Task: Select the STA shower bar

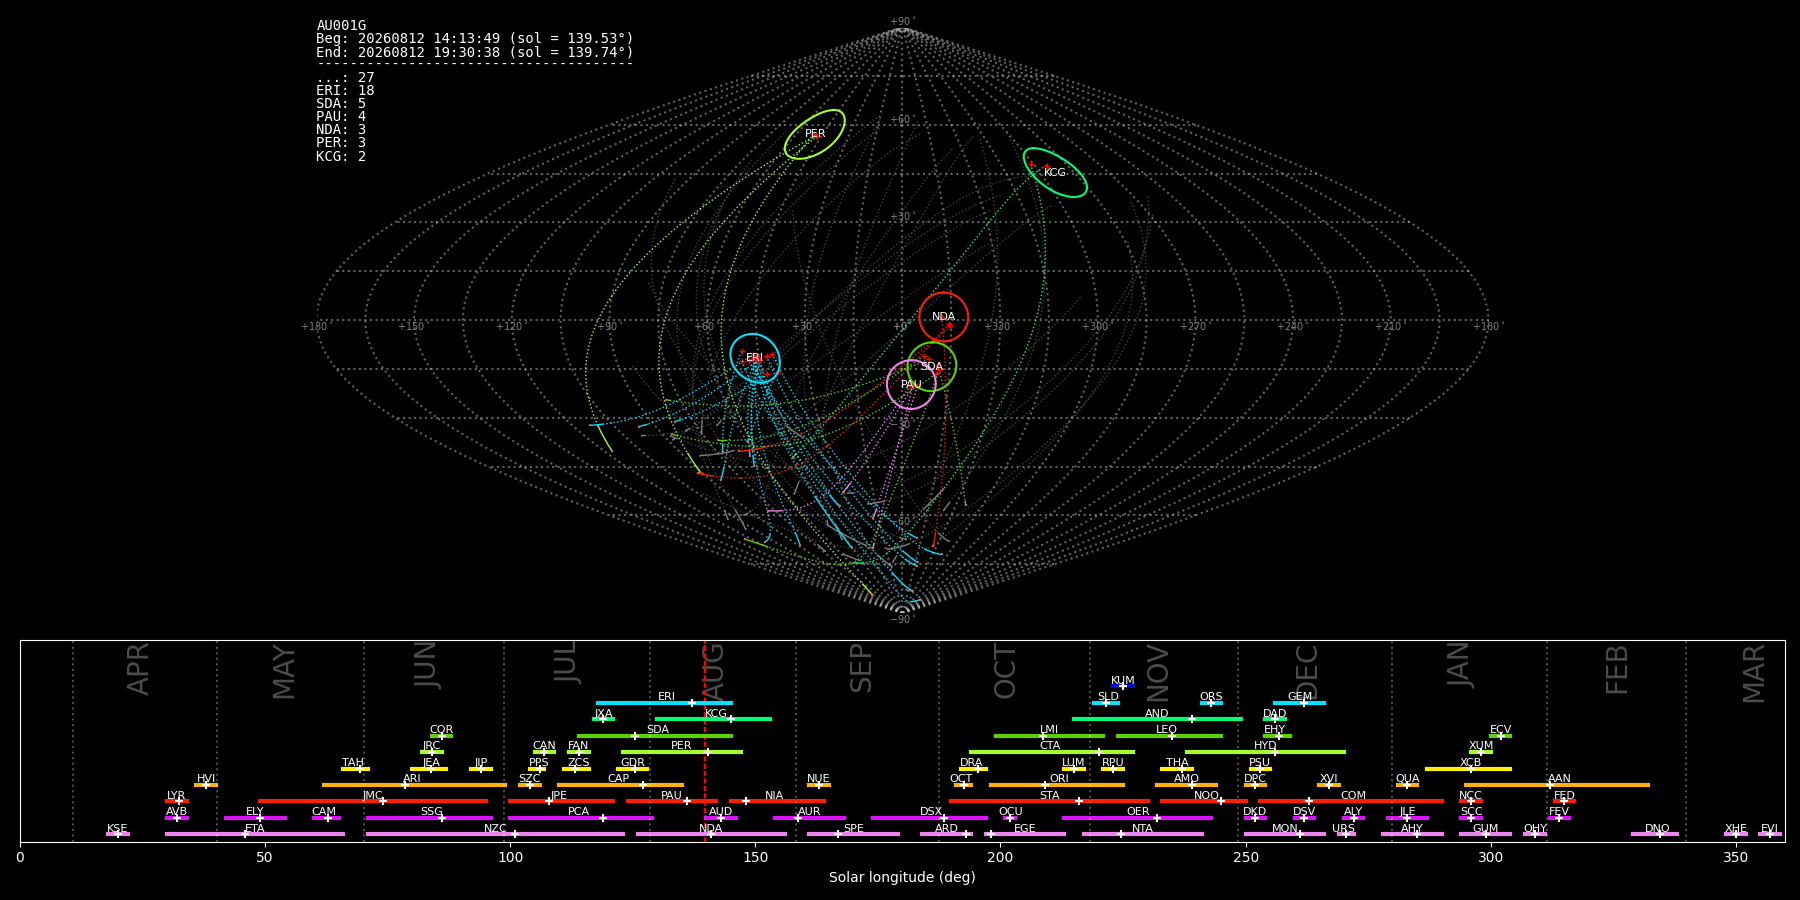Action: tap(1049, 801)
